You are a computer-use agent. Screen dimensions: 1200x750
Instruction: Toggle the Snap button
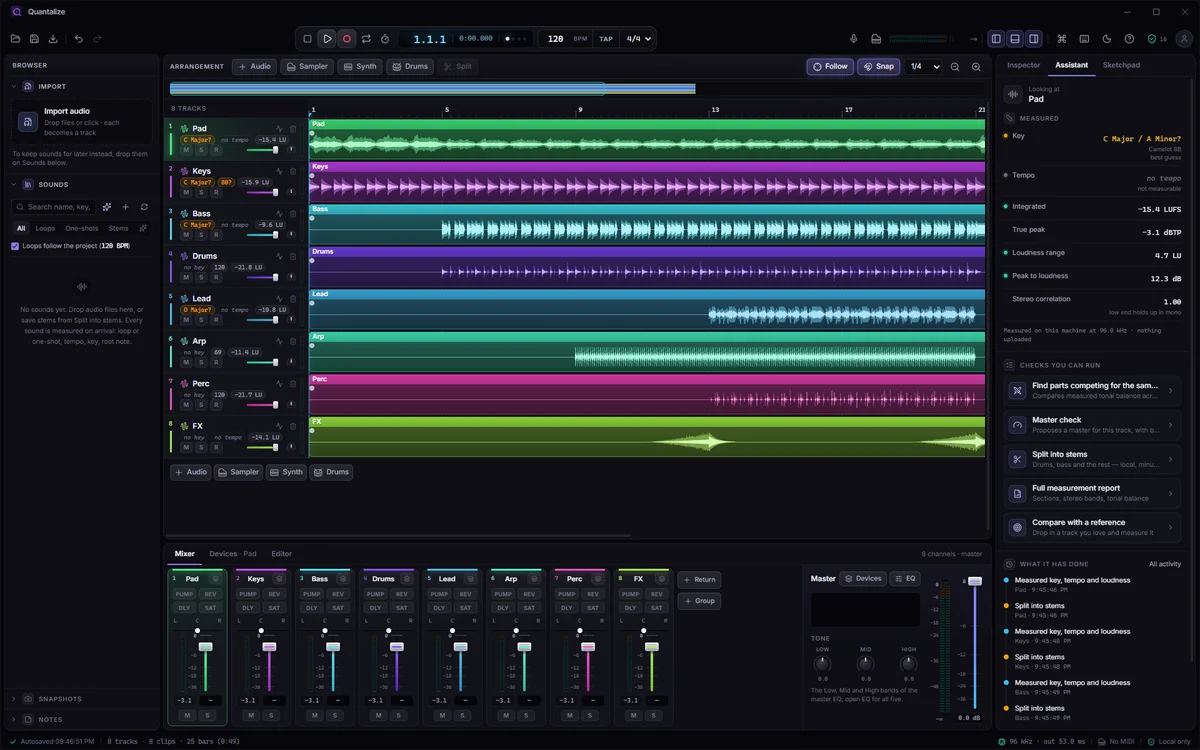[878, 67]
